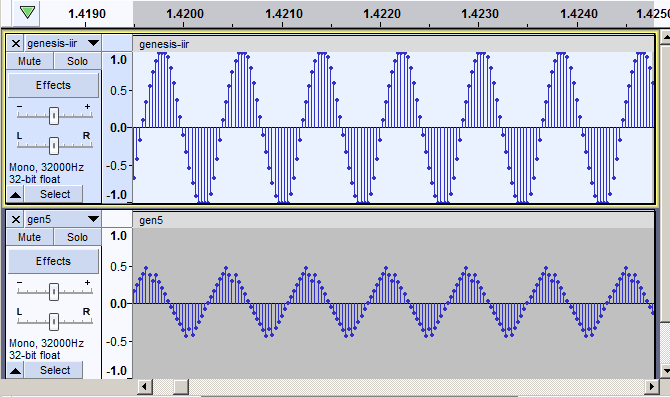Click the genesis-iir gain slider handle

pyautogui.click(x=54, y=116)
